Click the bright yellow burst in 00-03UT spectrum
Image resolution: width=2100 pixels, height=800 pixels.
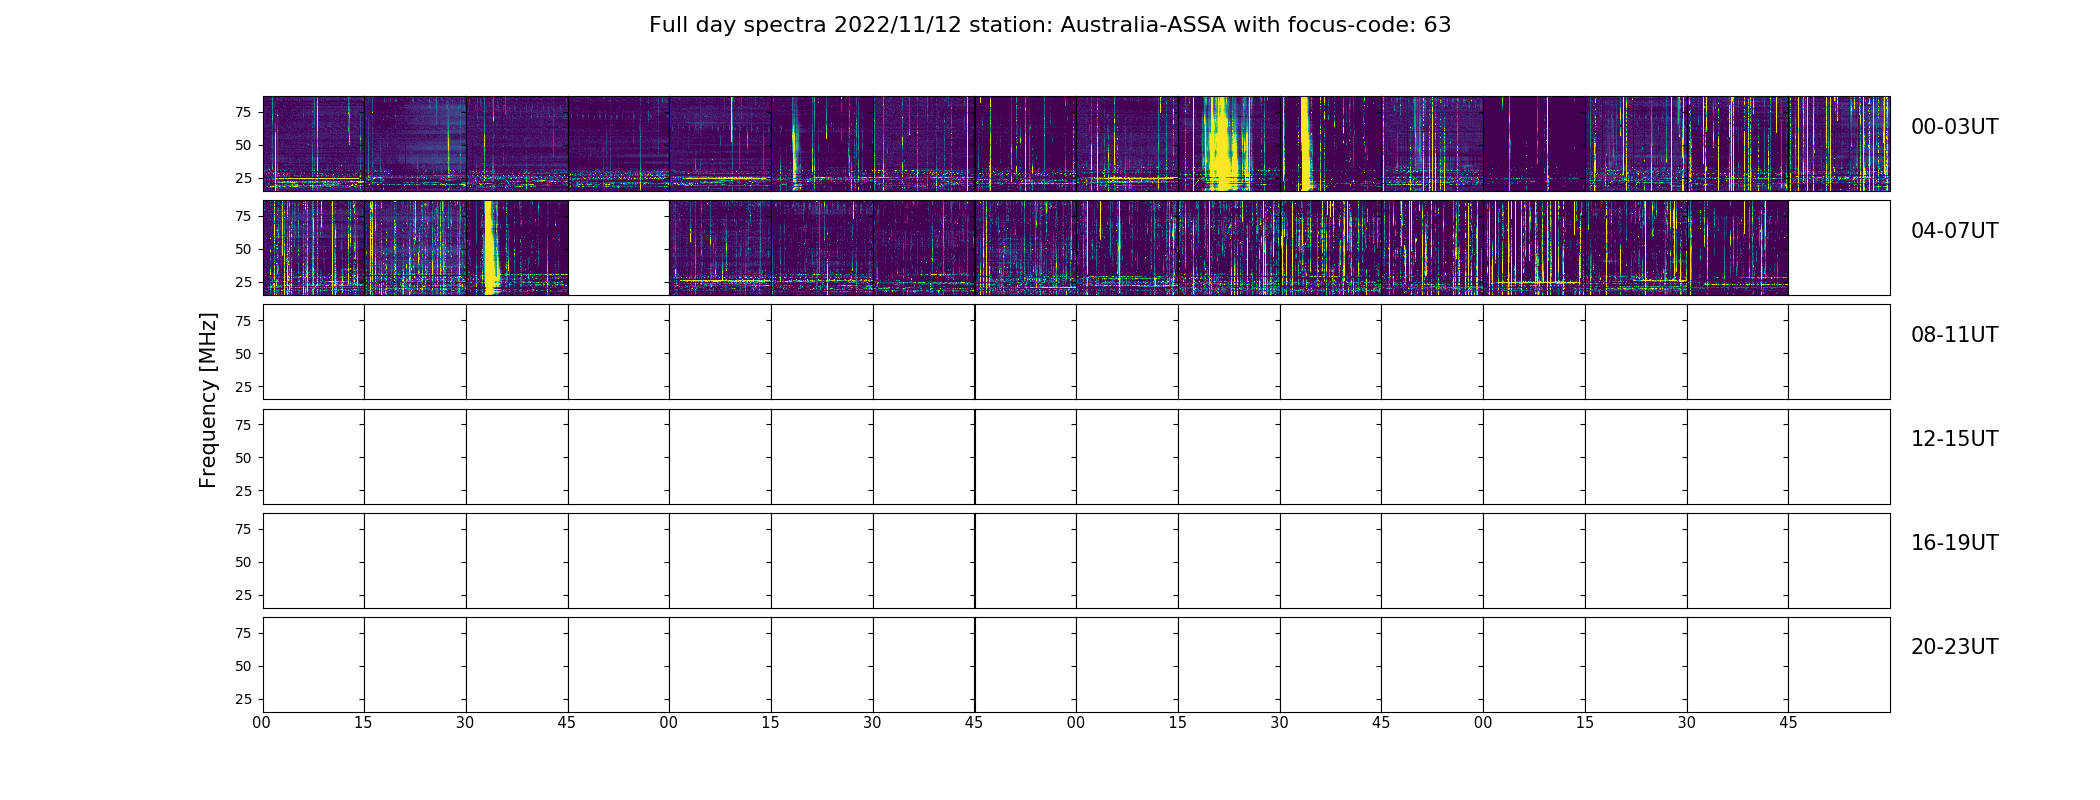coord(1224,144)
